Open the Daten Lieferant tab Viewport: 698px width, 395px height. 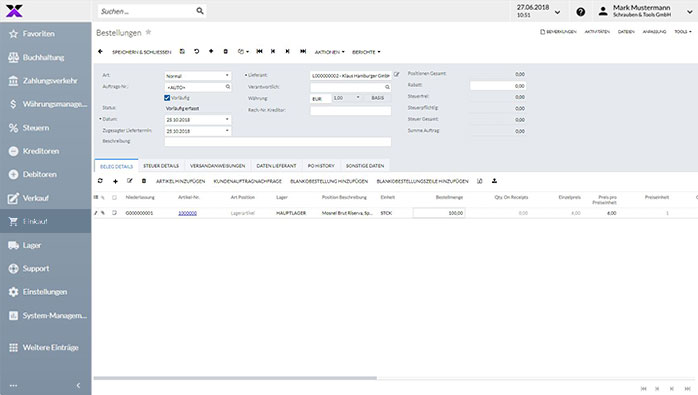point(276,166)
